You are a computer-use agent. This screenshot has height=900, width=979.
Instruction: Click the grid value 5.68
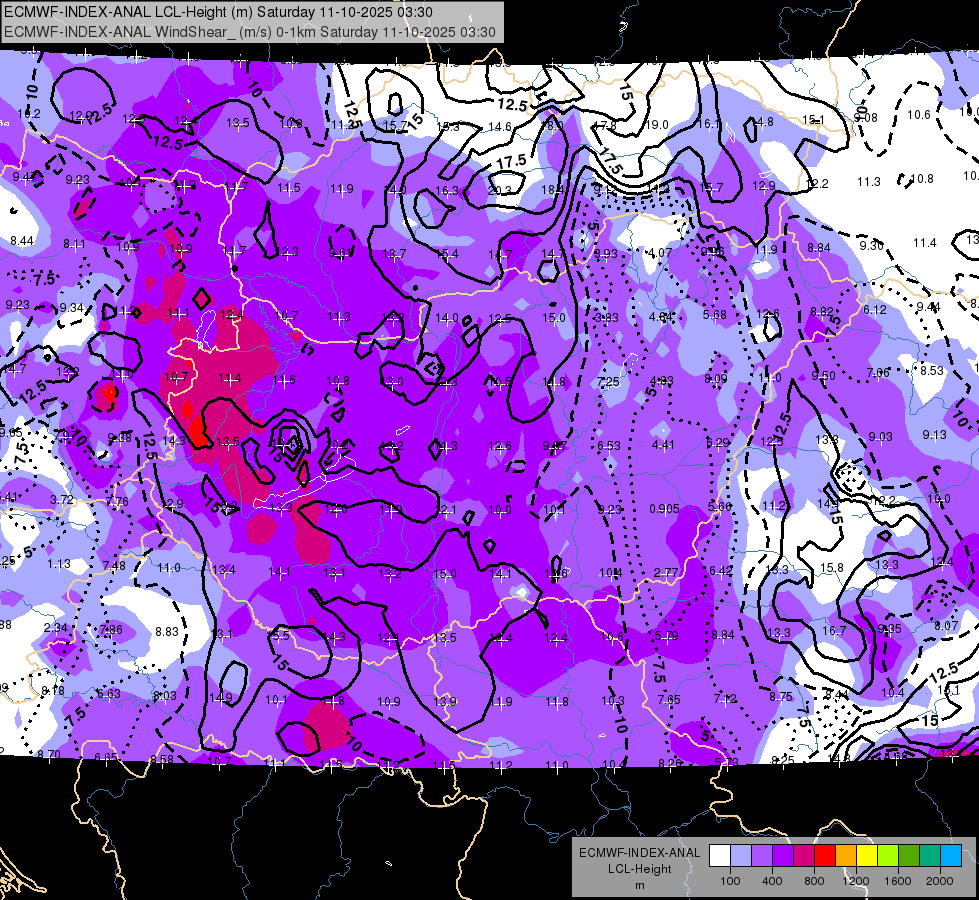(x=715, y=315)
